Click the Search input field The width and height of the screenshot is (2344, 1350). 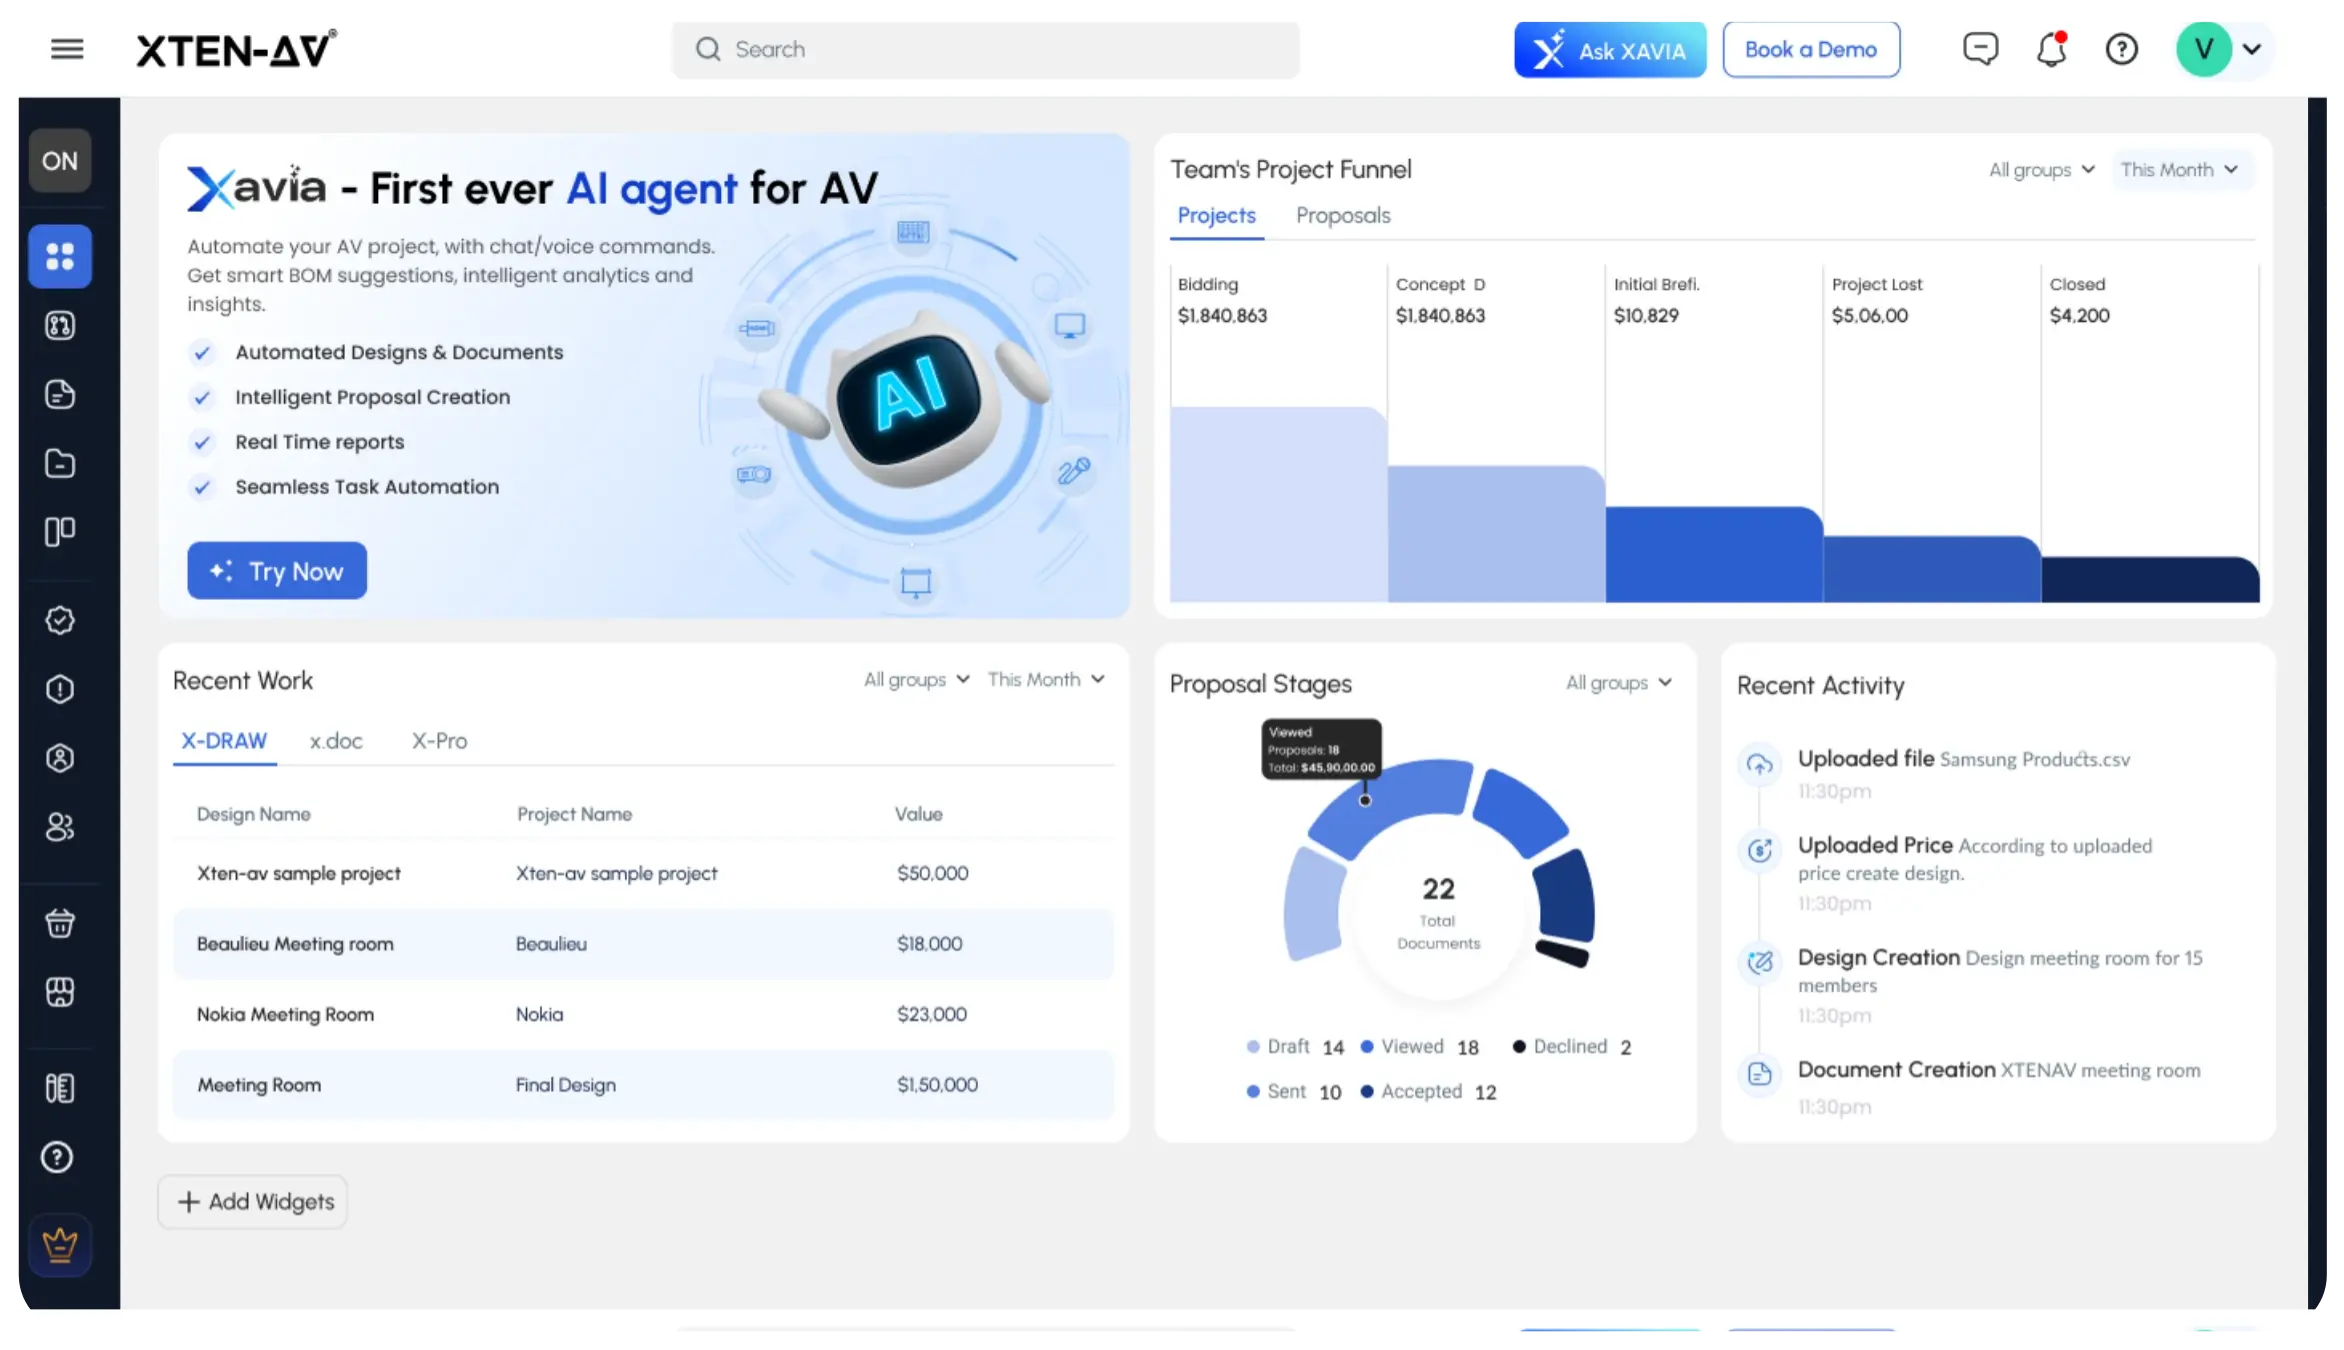(985, 50)
